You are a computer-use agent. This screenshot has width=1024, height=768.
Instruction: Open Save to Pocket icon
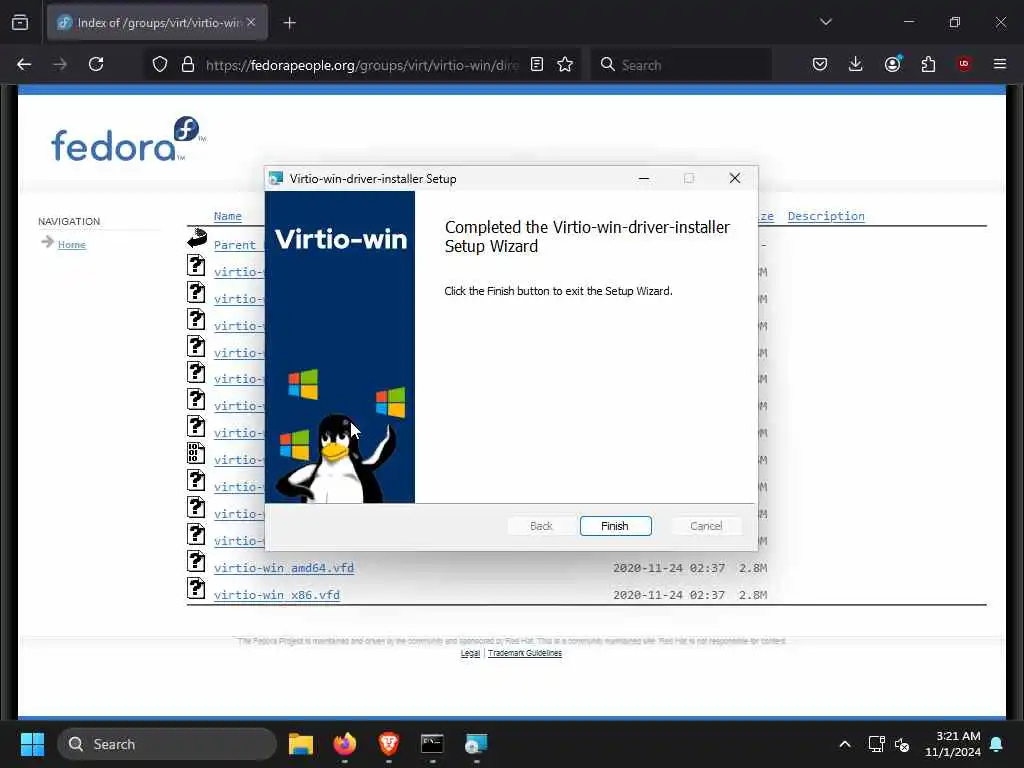820,64
